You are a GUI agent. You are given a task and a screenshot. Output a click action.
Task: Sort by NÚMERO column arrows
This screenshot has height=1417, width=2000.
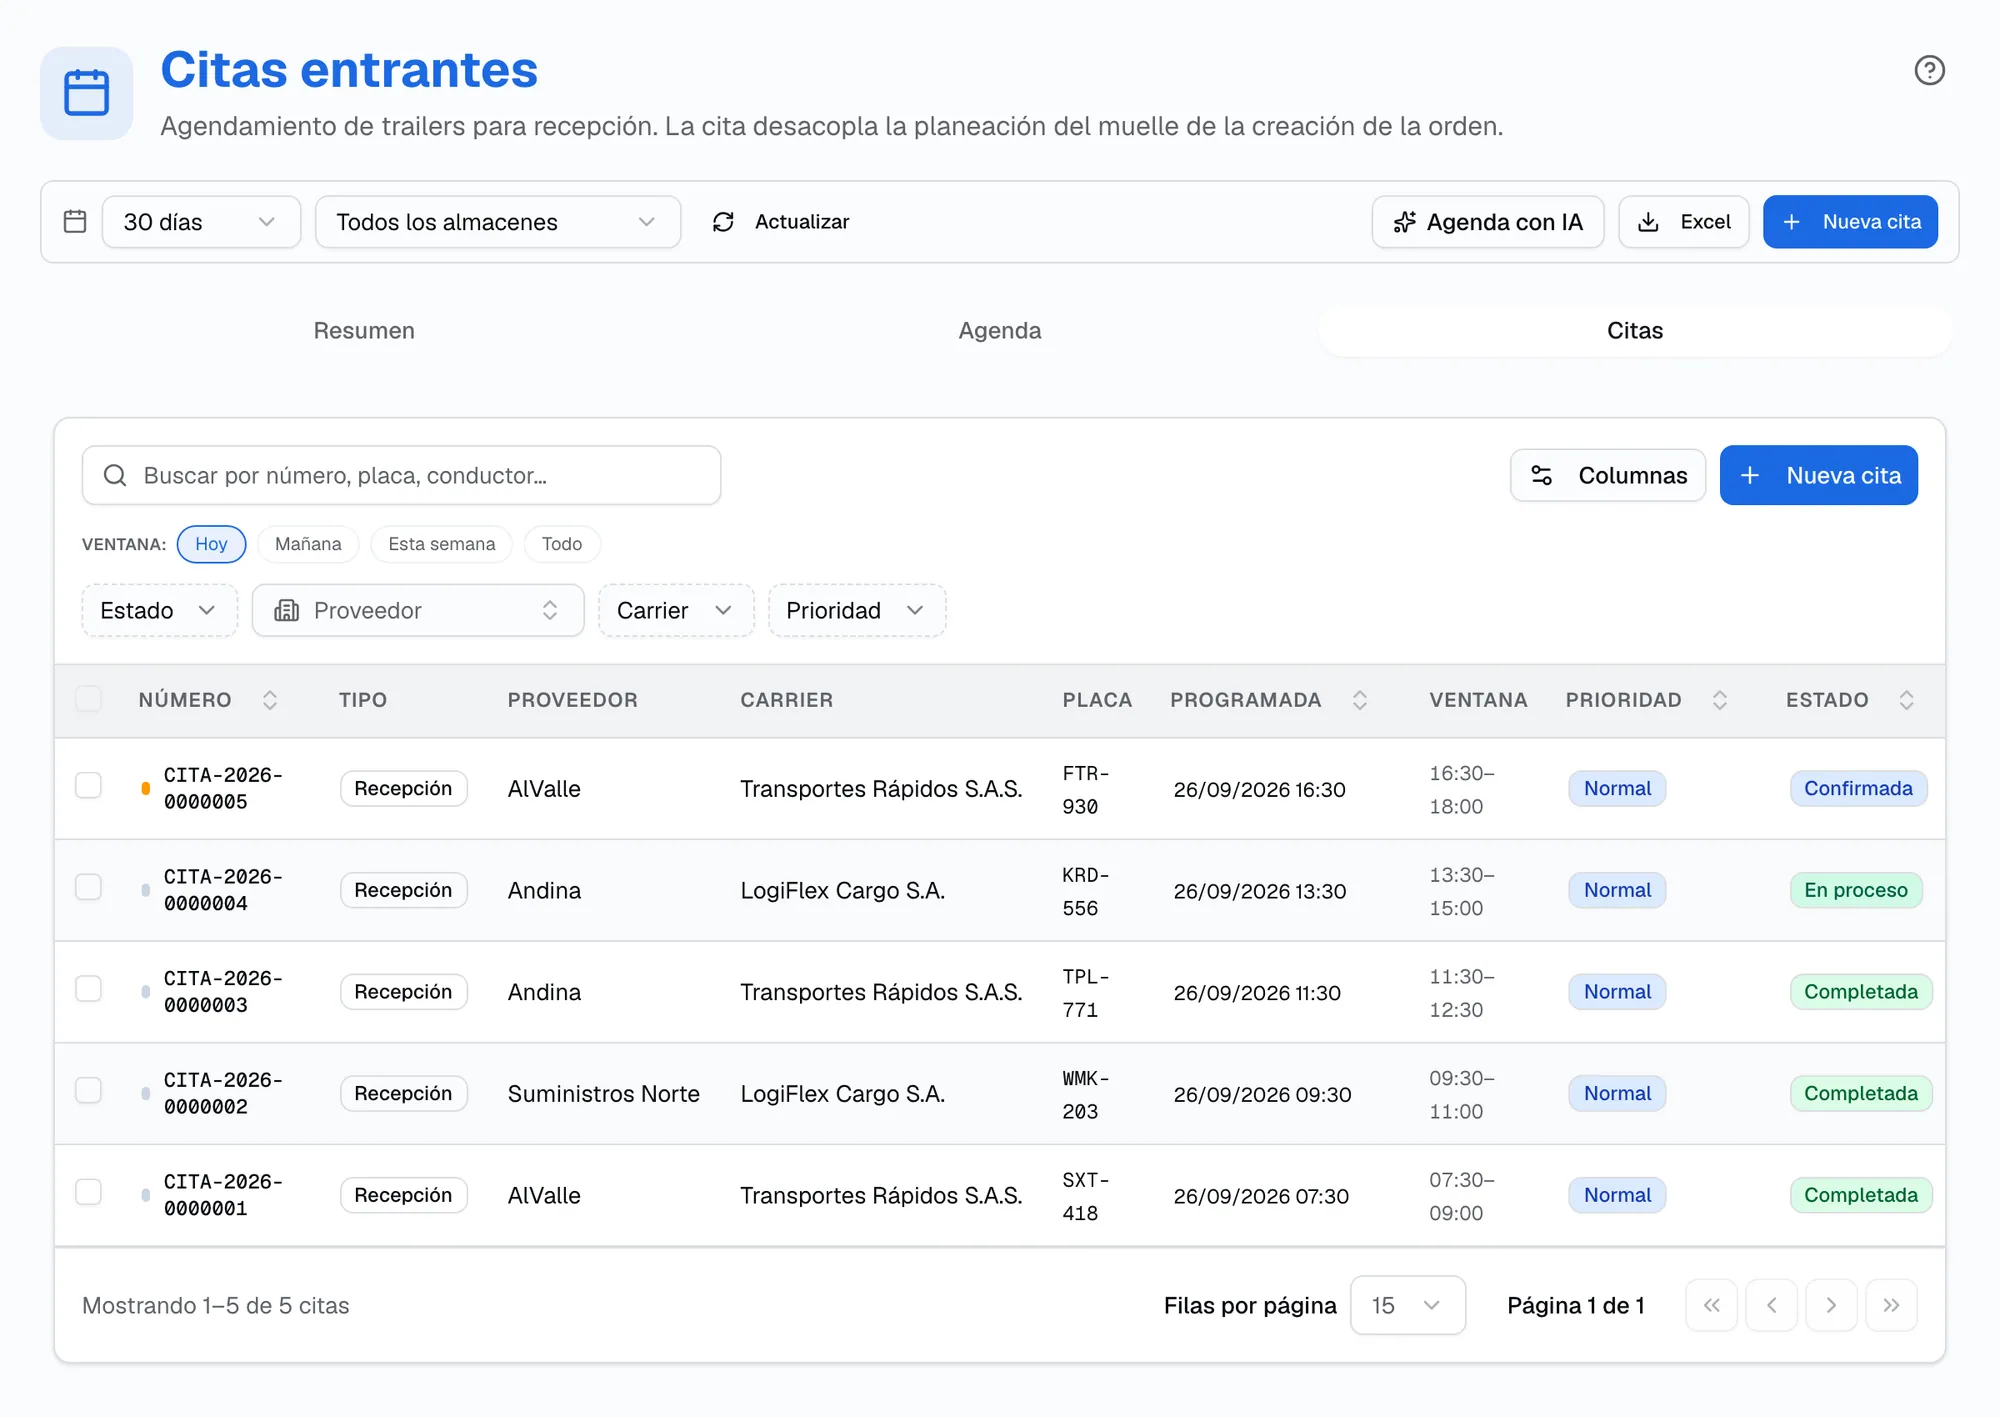(x=270, y=700)
